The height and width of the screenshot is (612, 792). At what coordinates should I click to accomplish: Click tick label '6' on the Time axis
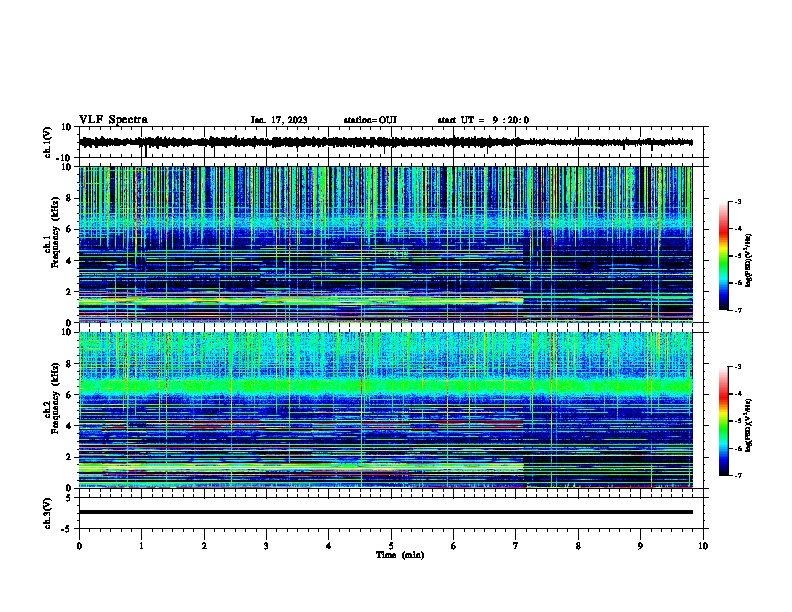(454, 546)
